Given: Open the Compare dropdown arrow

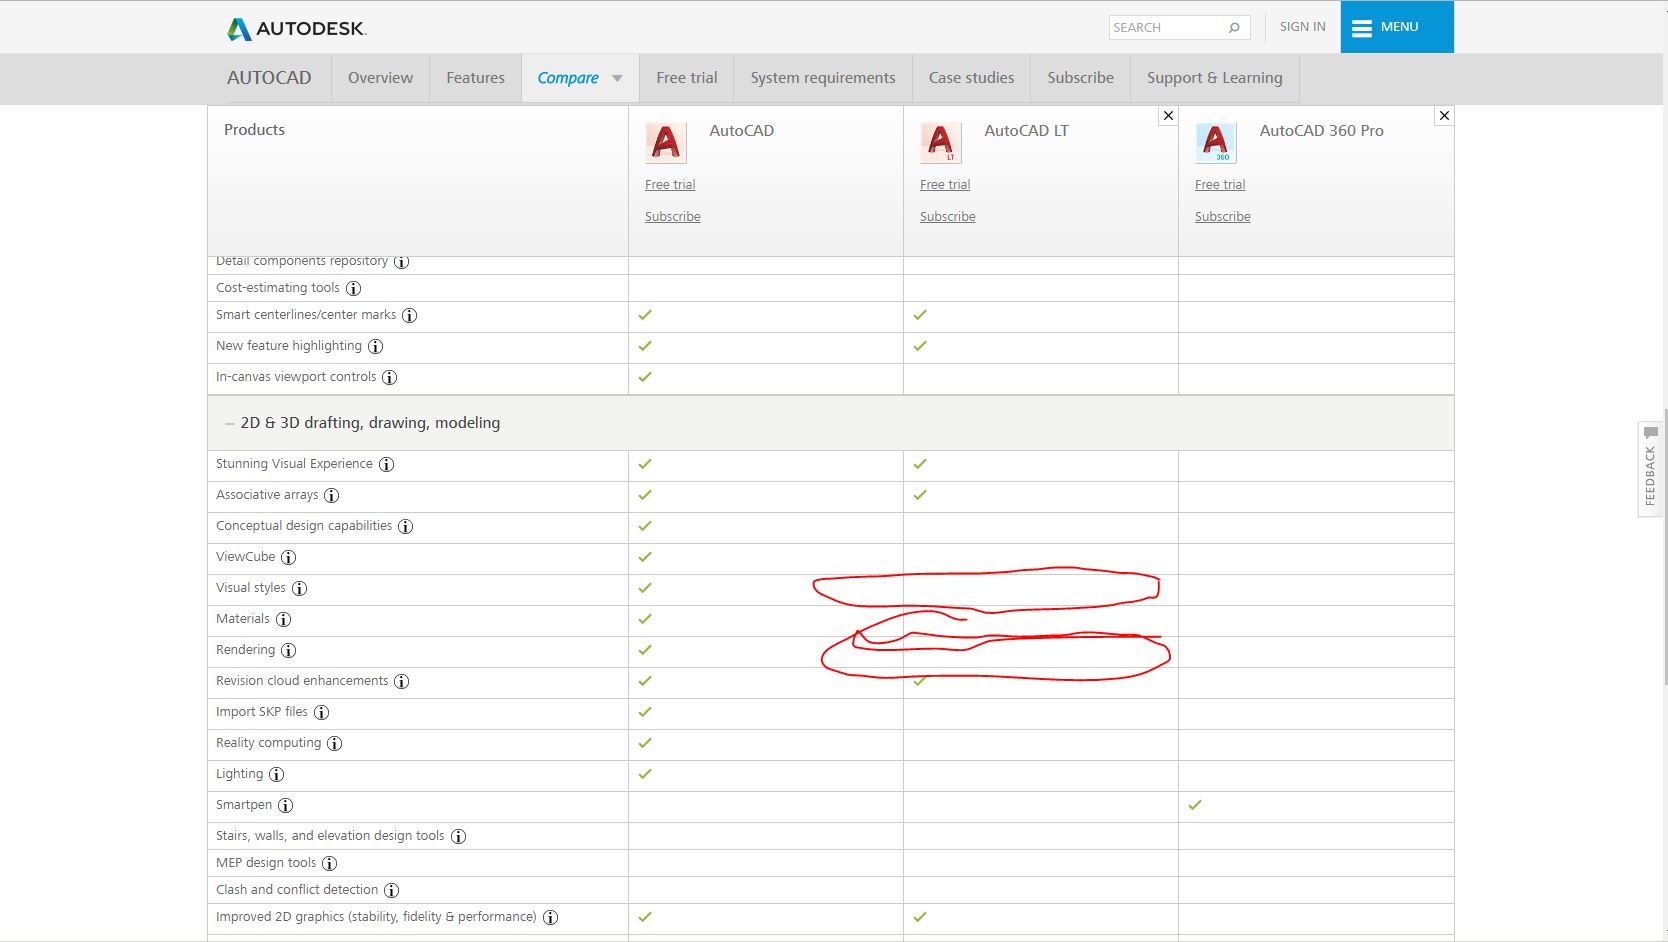Looking at the screenshot, I should 617,78.
